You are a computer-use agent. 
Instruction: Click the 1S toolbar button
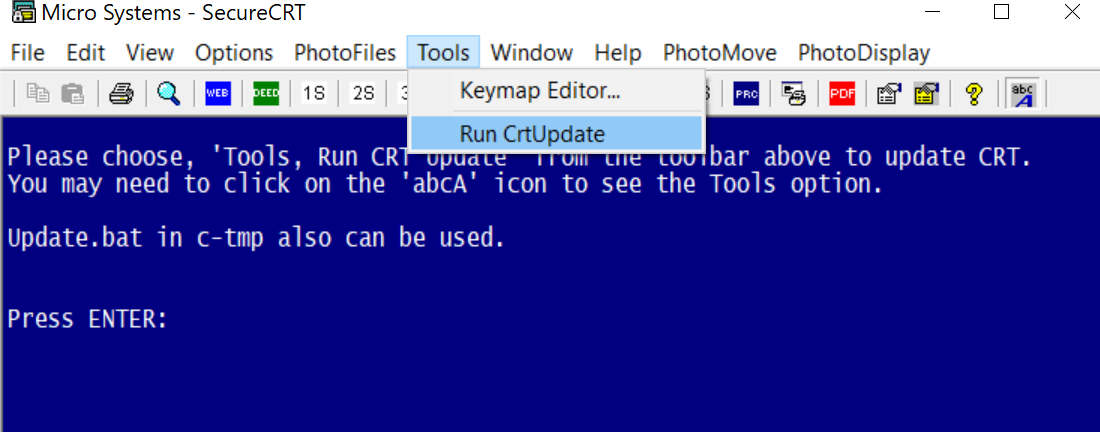tap(314, 93)
